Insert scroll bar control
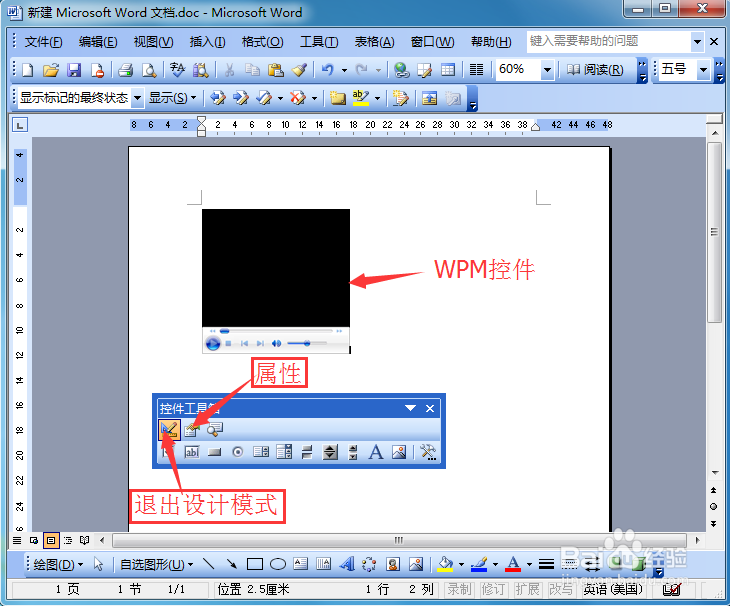 pos(353,452)
